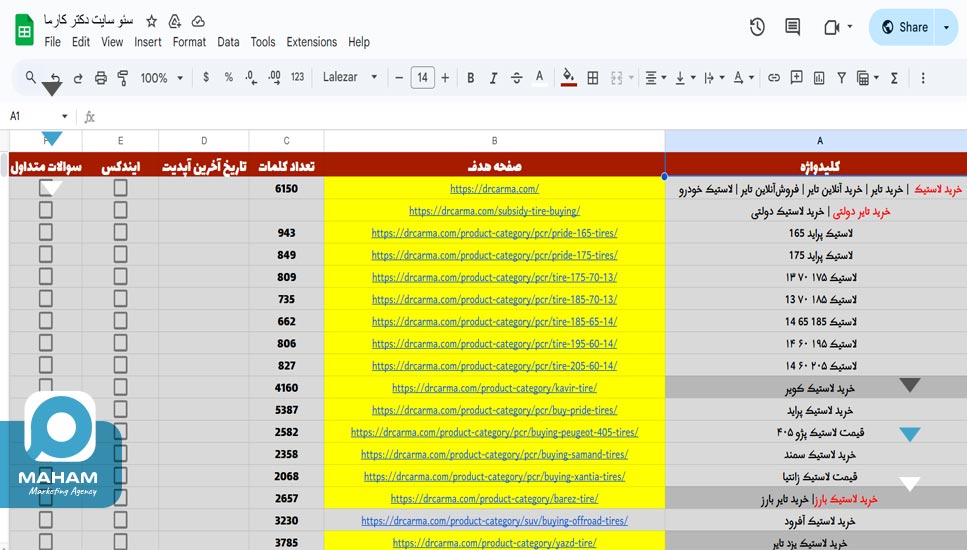Open the Insert menu
The width and height of the screenshot is (967, 550).
[148, 42]
